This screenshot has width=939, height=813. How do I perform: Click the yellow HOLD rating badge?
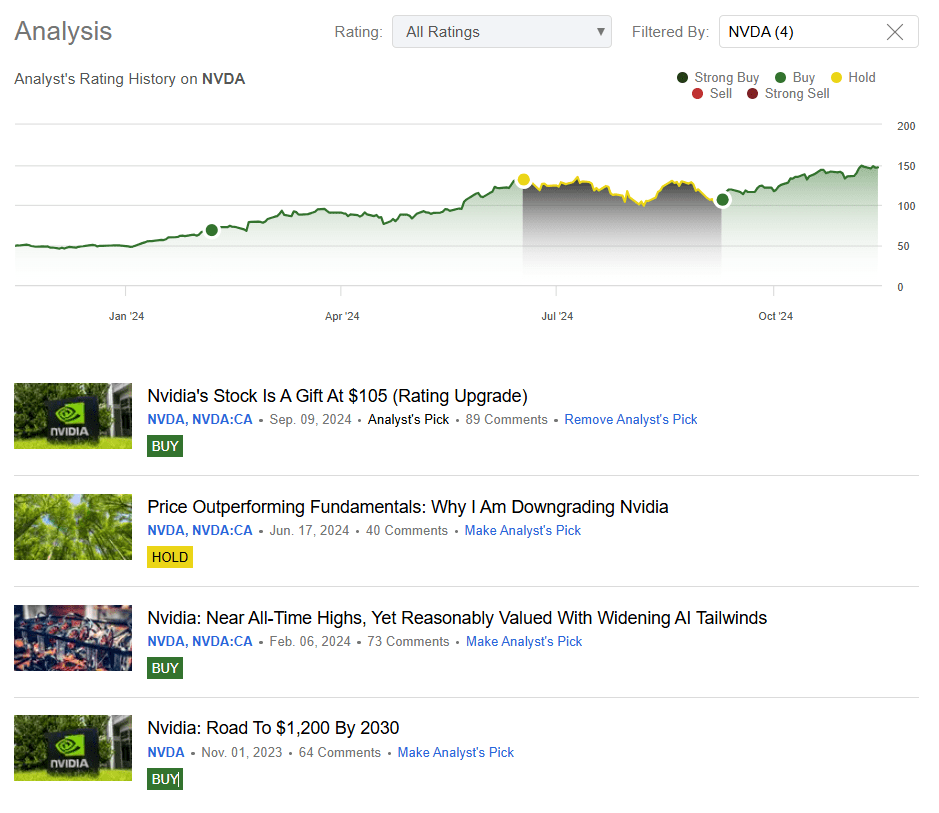pos(169,557)
